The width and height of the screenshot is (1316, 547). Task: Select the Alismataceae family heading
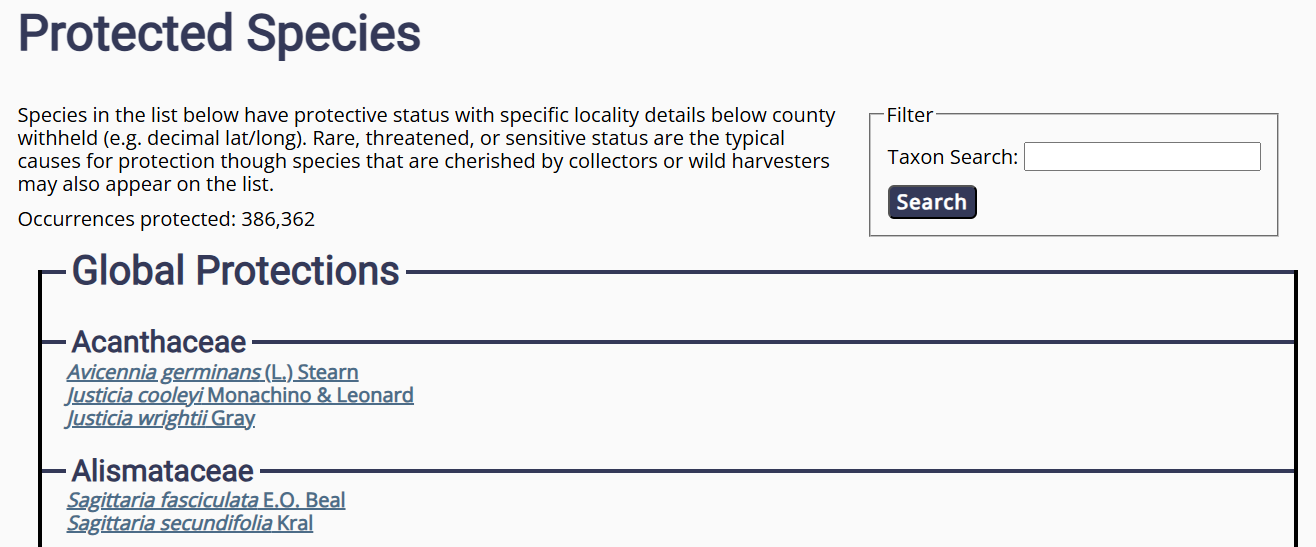[163, 471]
